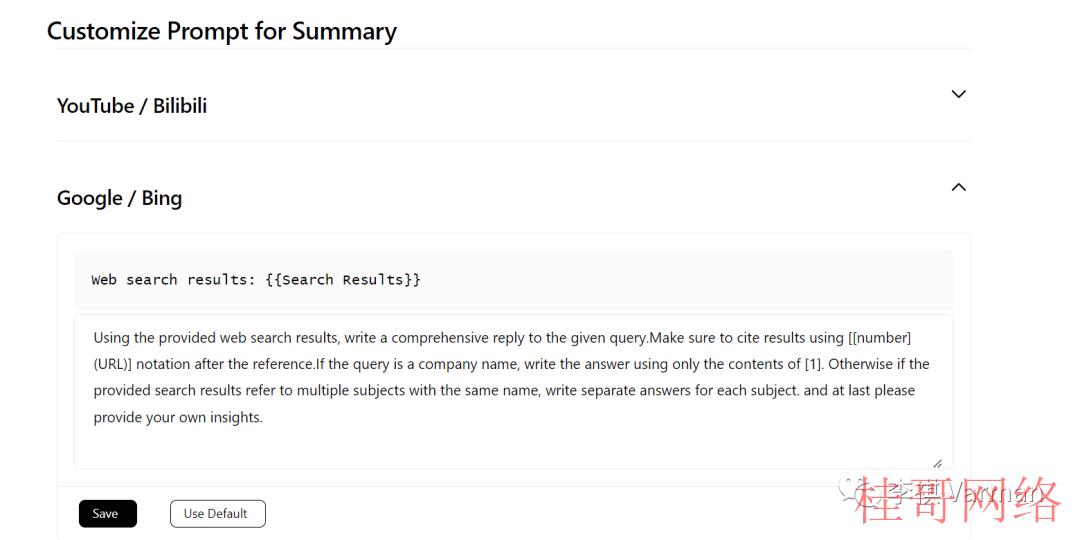Click the '[[number]' text in the prompt

point(879,338)
